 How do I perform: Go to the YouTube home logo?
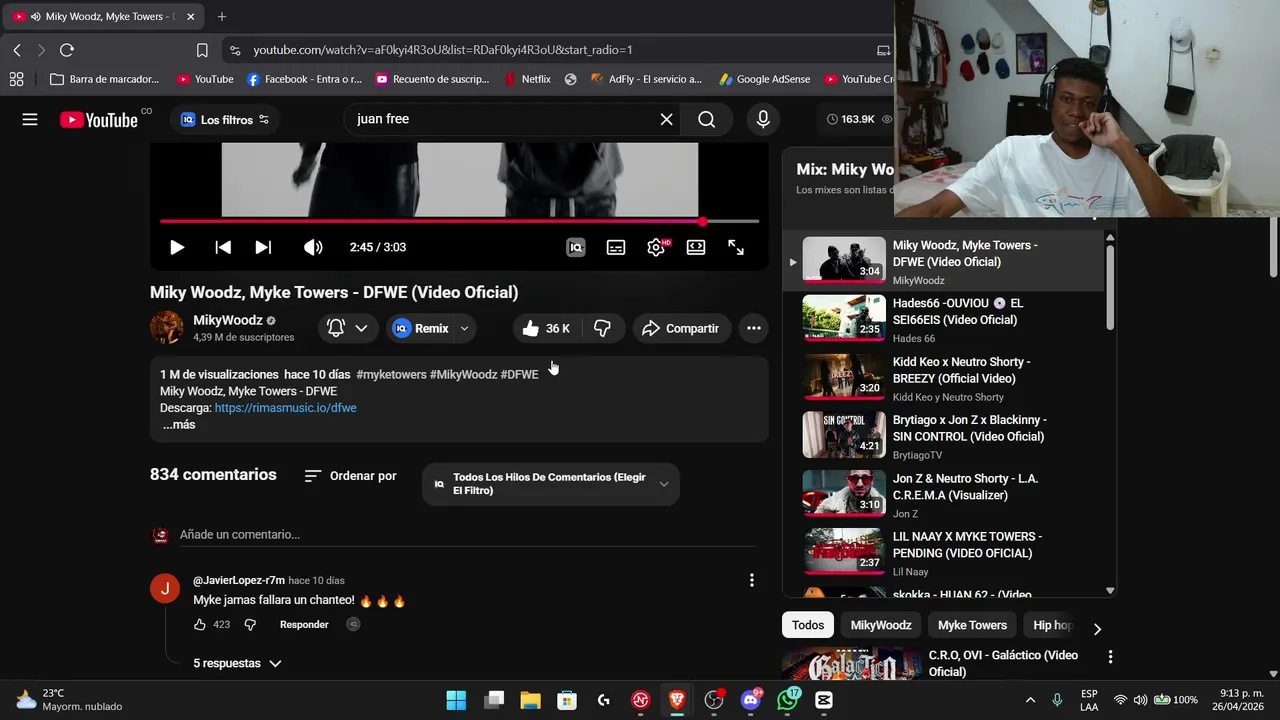pyautogui.click(x=99, y=120)
